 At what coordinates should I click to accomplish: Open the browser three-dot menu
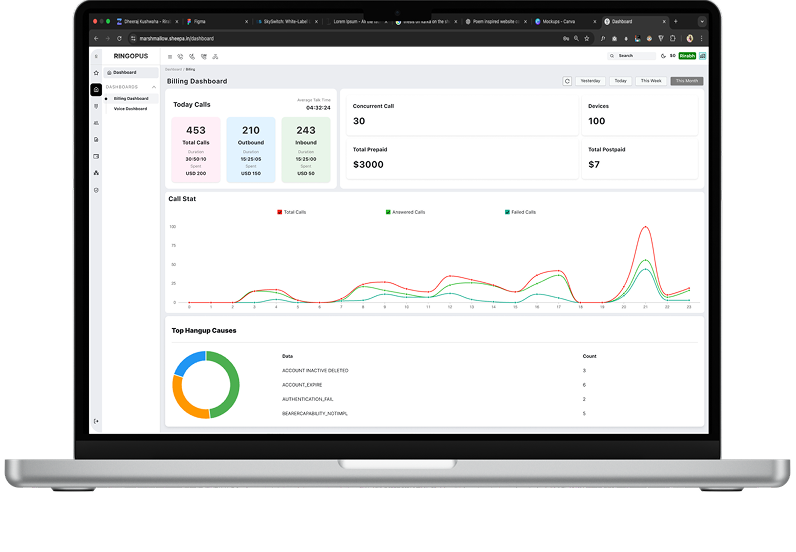(x=702, y=38)
